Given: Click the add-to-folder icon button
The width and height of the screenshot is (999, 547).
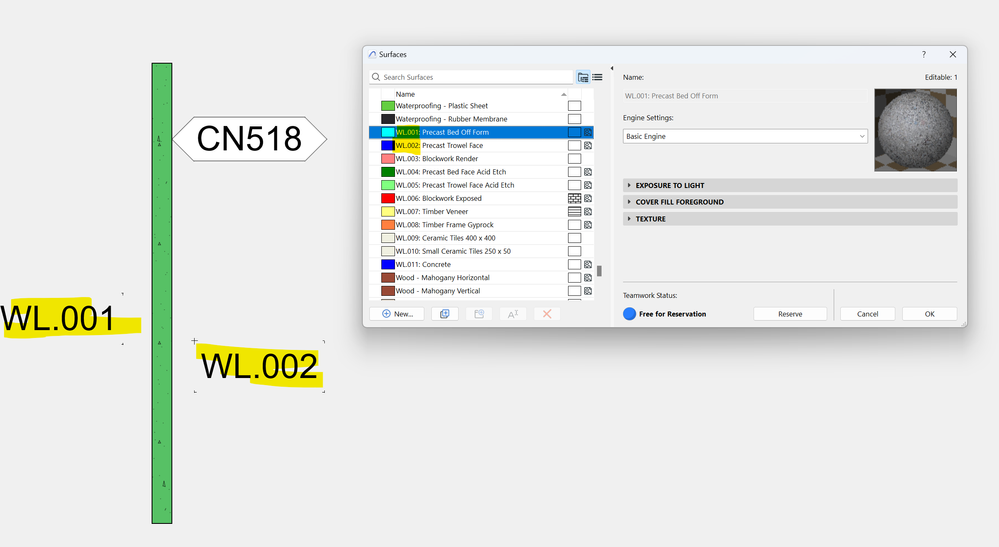Looking at the screenshot, I should 479,314.
